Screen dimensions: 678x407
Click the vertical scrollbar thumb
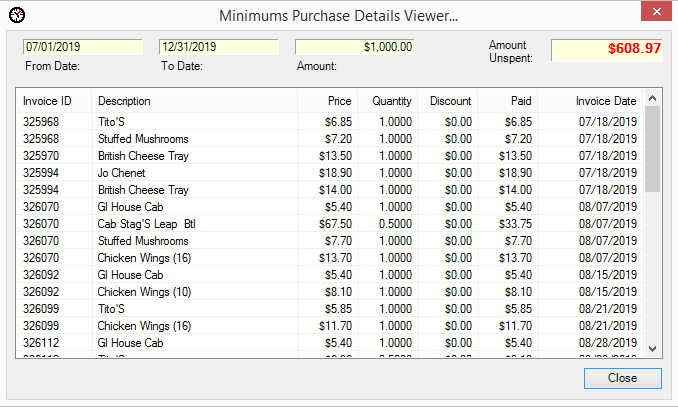(x=652, y=148)
